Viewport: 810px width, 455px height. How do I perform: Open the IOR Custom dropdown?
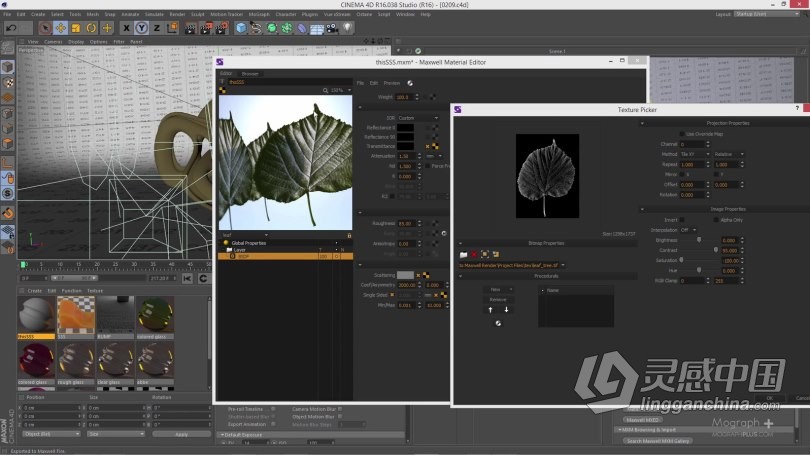(x=418, y=118)
